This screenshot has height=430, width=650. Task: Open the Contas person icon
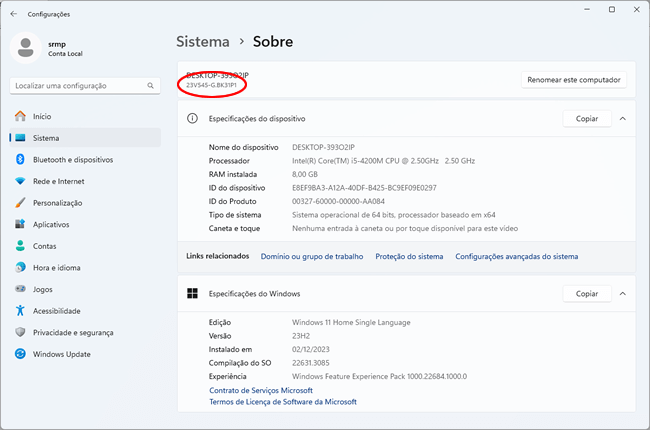click(20, 246)
